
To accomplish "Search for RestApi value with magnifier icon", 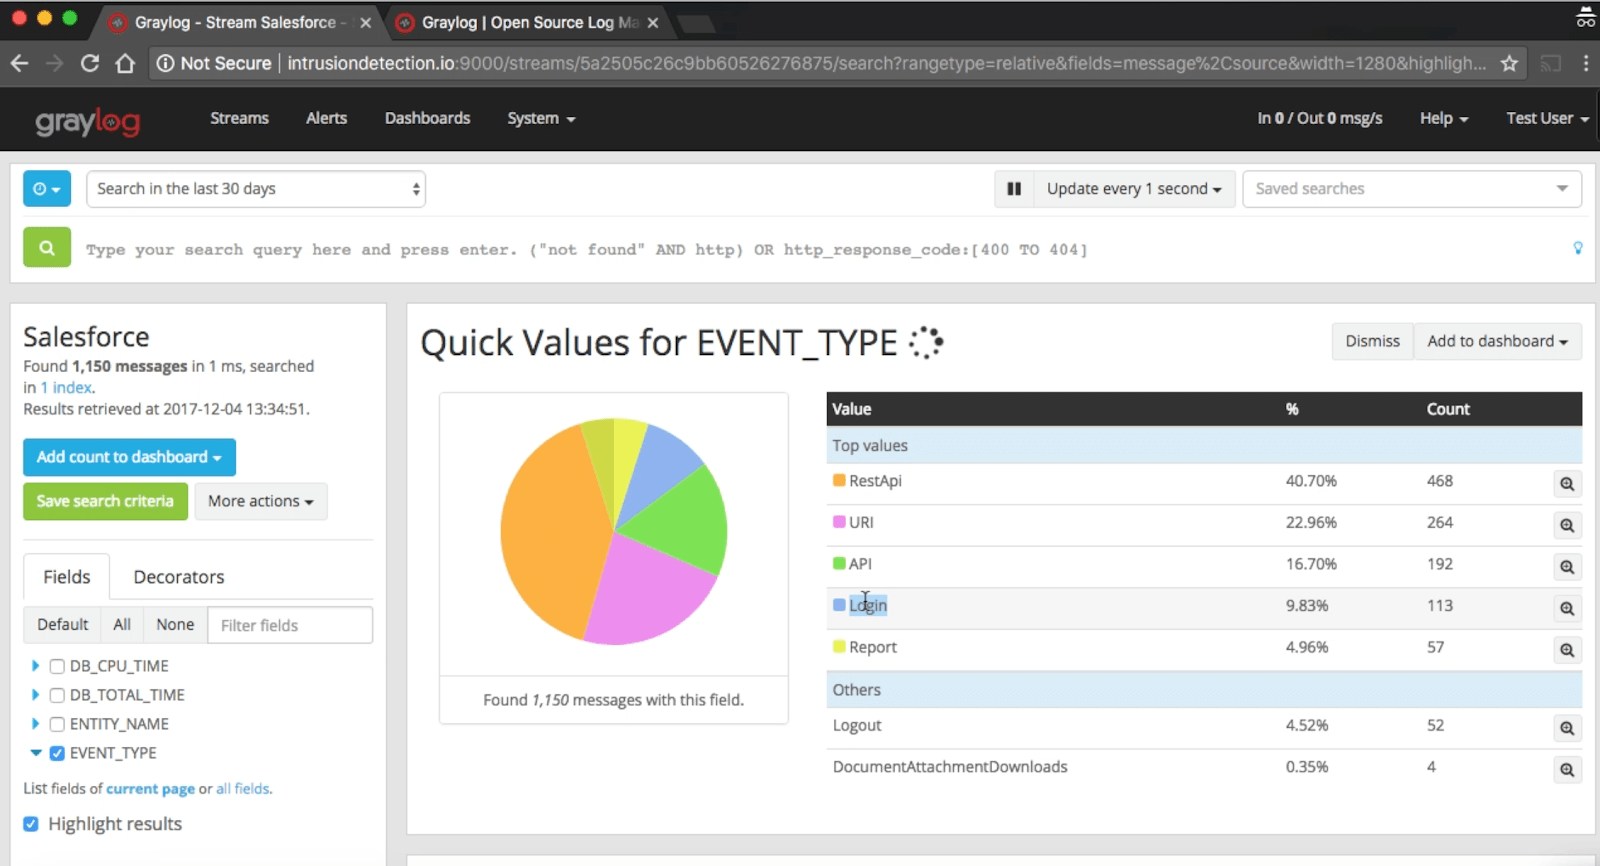I will 1567,484.
